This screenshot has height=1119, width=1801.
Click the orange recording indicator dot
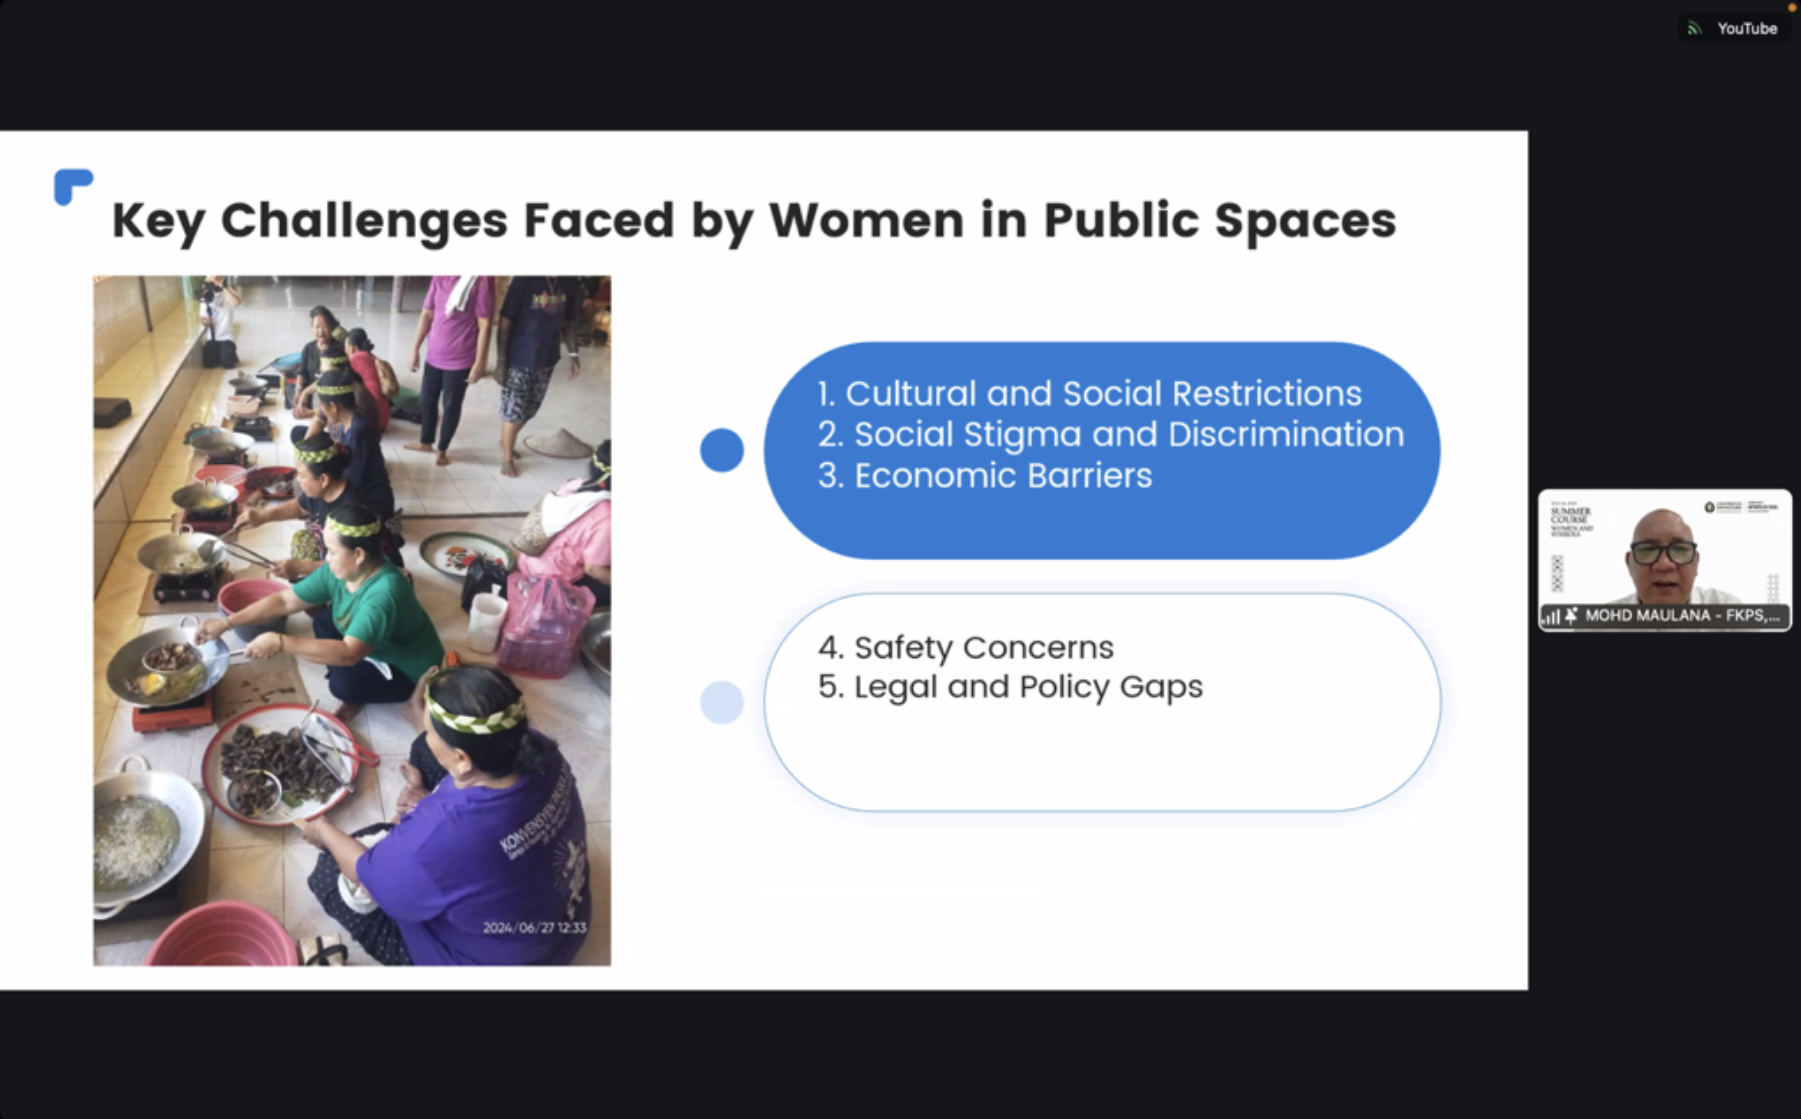tap(1792, 7)
